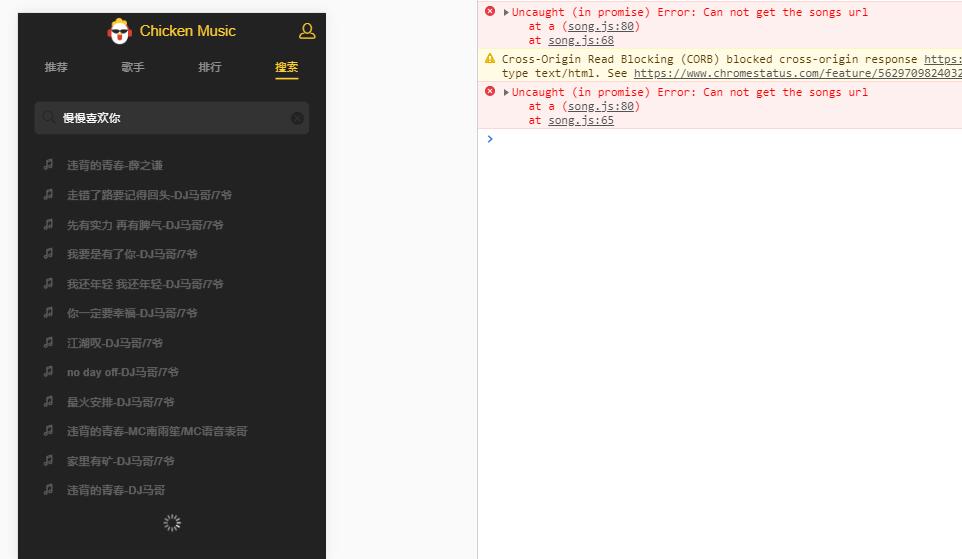This screenshot has width=962, height=559.
Task: Select 违背的青春-MC南雨笙/MC语音表哥 result
Action: click(x=157, y=431)
